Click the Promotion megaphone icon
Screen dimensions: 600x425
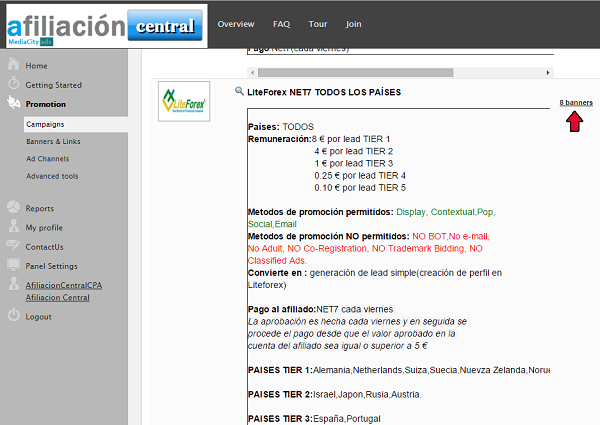click(13, 103)
